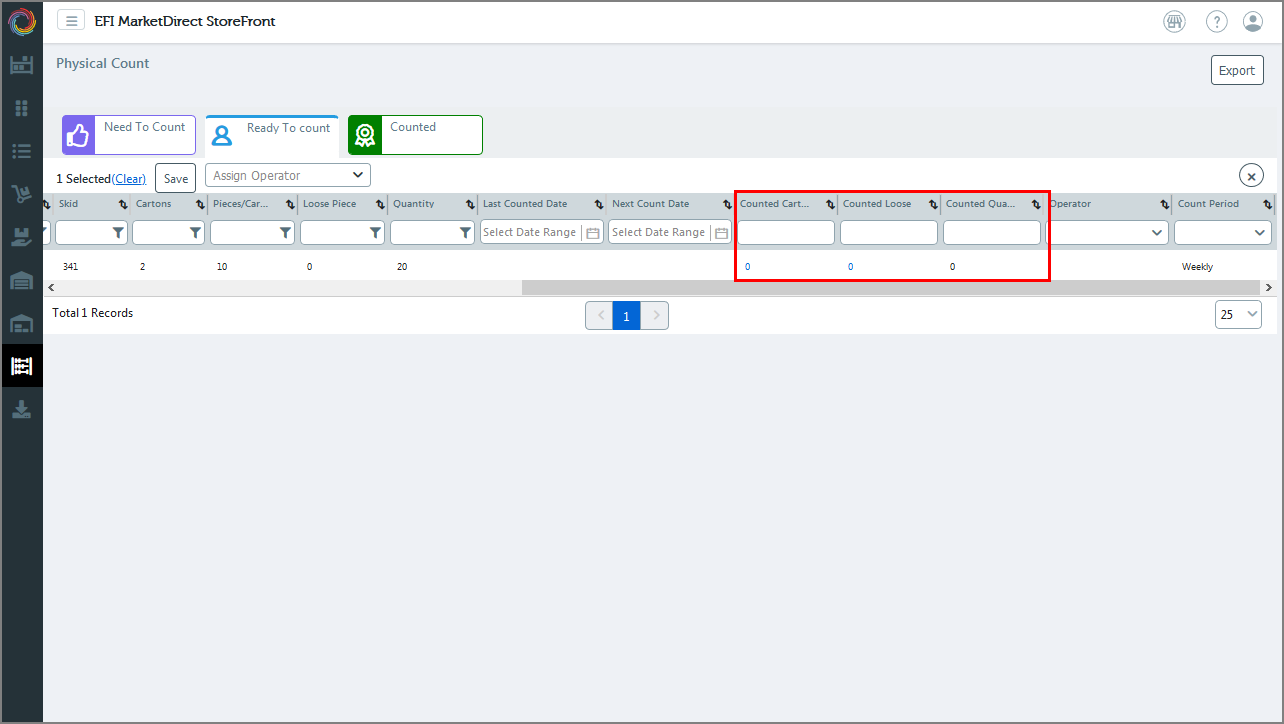Click the horizontal scrollbar thumb under the table
Screen dimensions: 1284x724
(x=890, y=287)
